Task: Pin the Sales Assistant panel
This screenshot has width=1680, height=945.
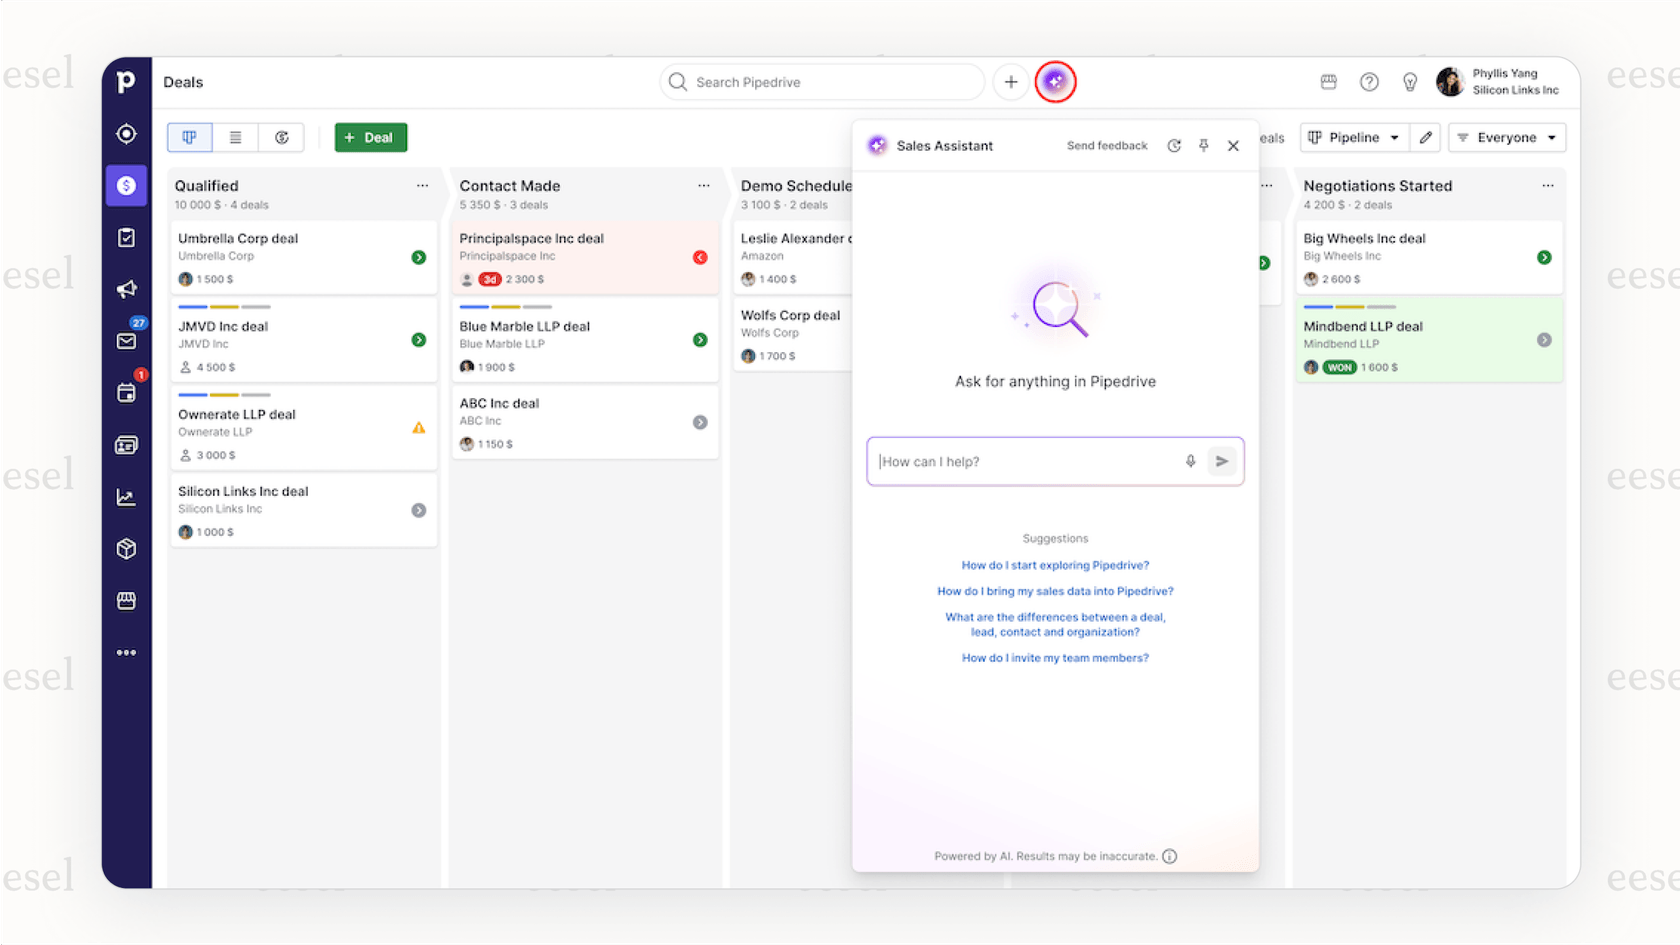Action: [1203, 145]
